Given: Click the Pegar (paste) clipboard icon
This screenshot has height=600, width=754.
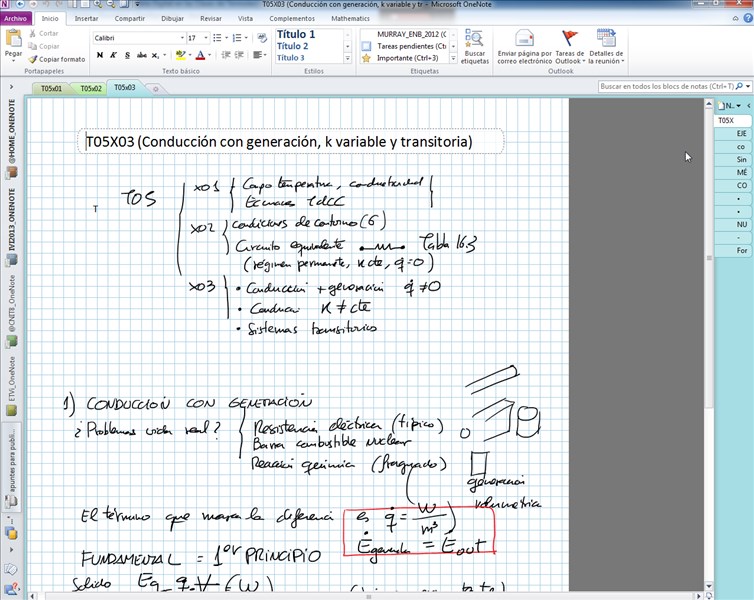Looking at the screenshot, I should [13, 38].
